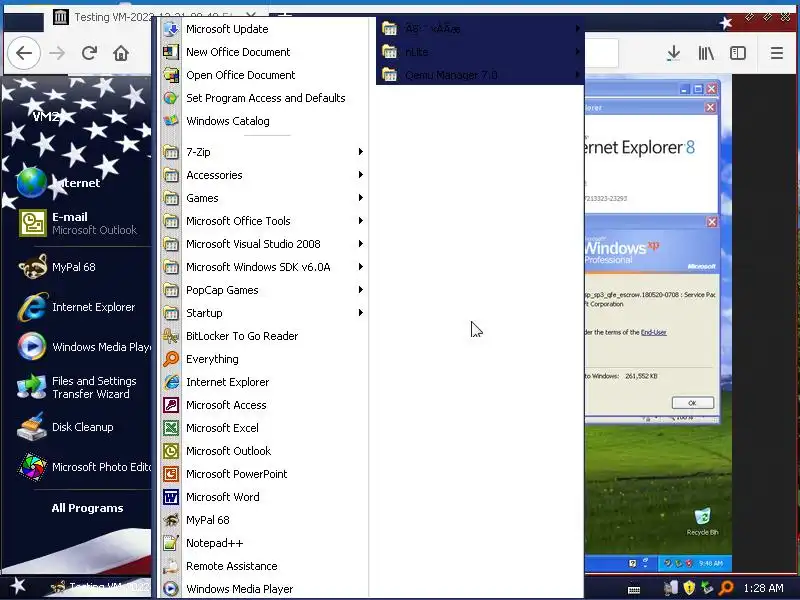Open Remote Assistance
800x600 pixels.
263,566
